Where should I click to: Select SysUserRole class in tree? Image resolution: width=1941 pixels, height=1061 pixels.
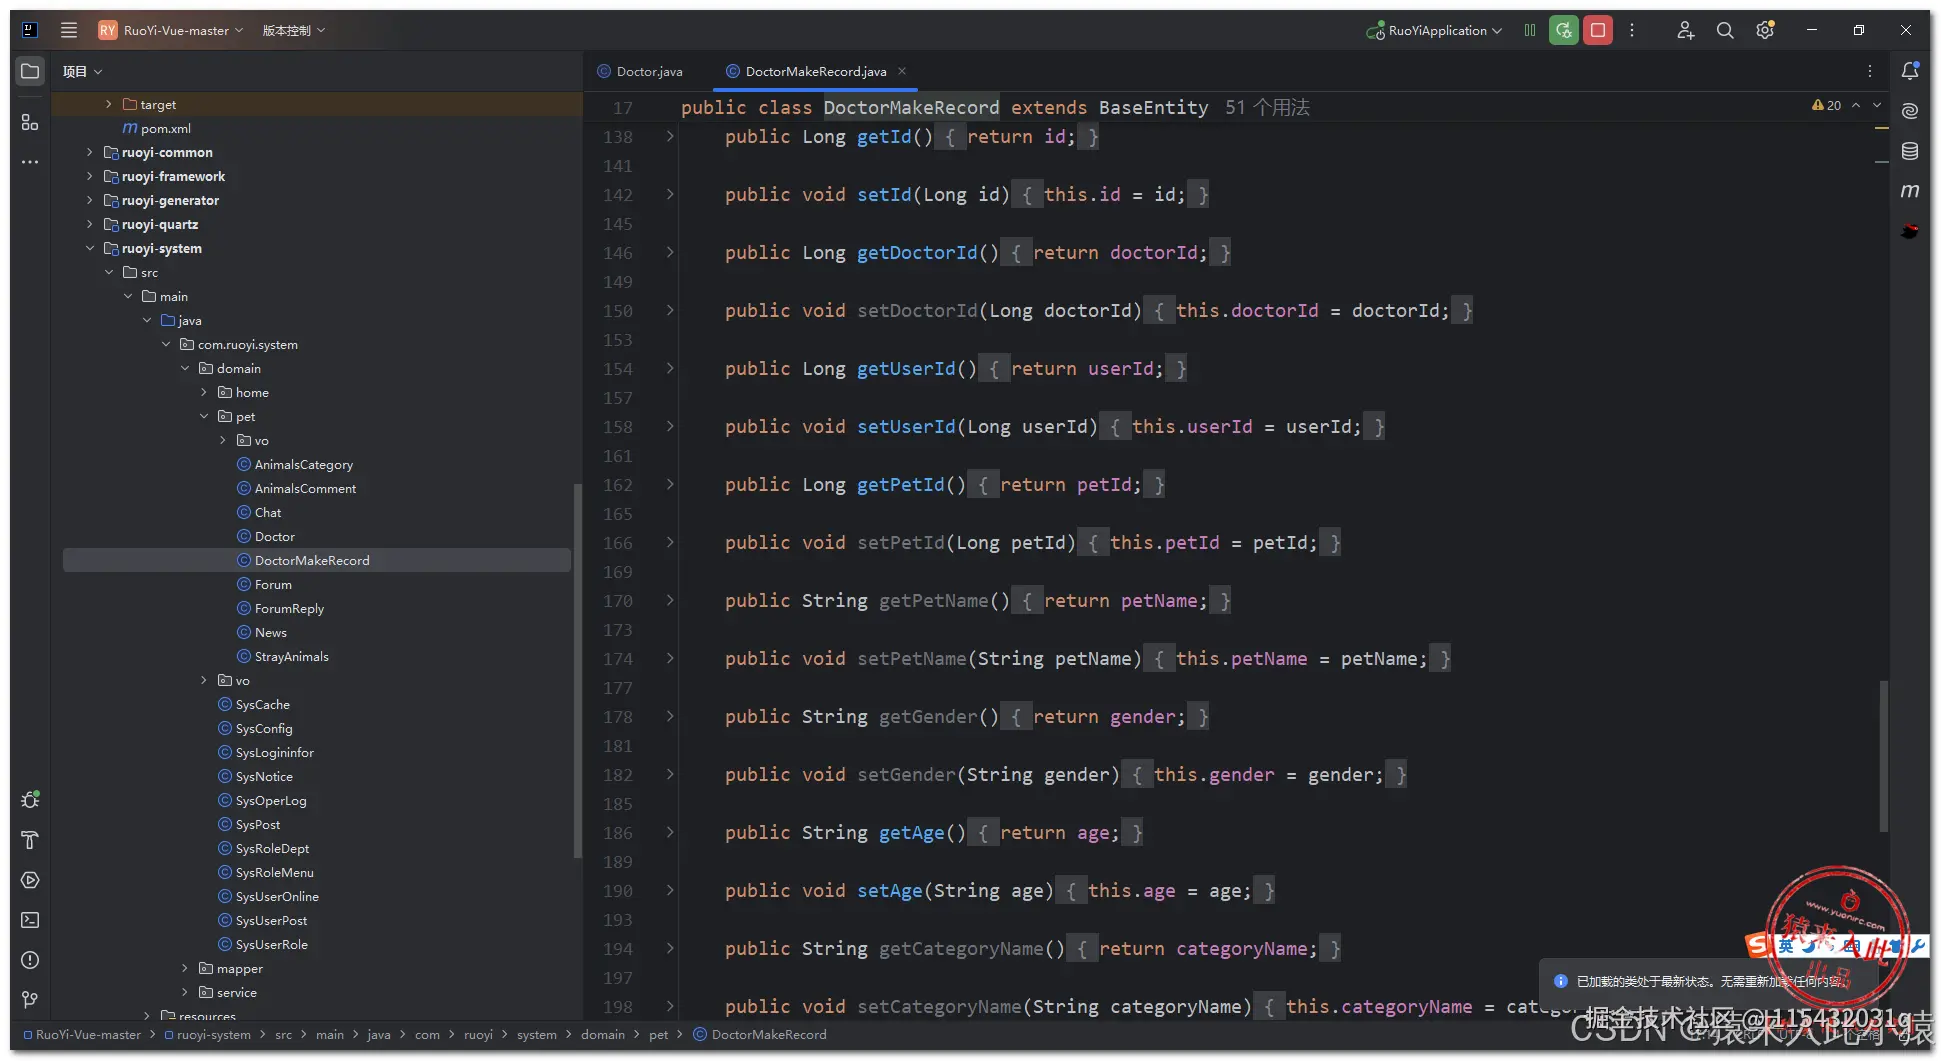pos(271,944)
